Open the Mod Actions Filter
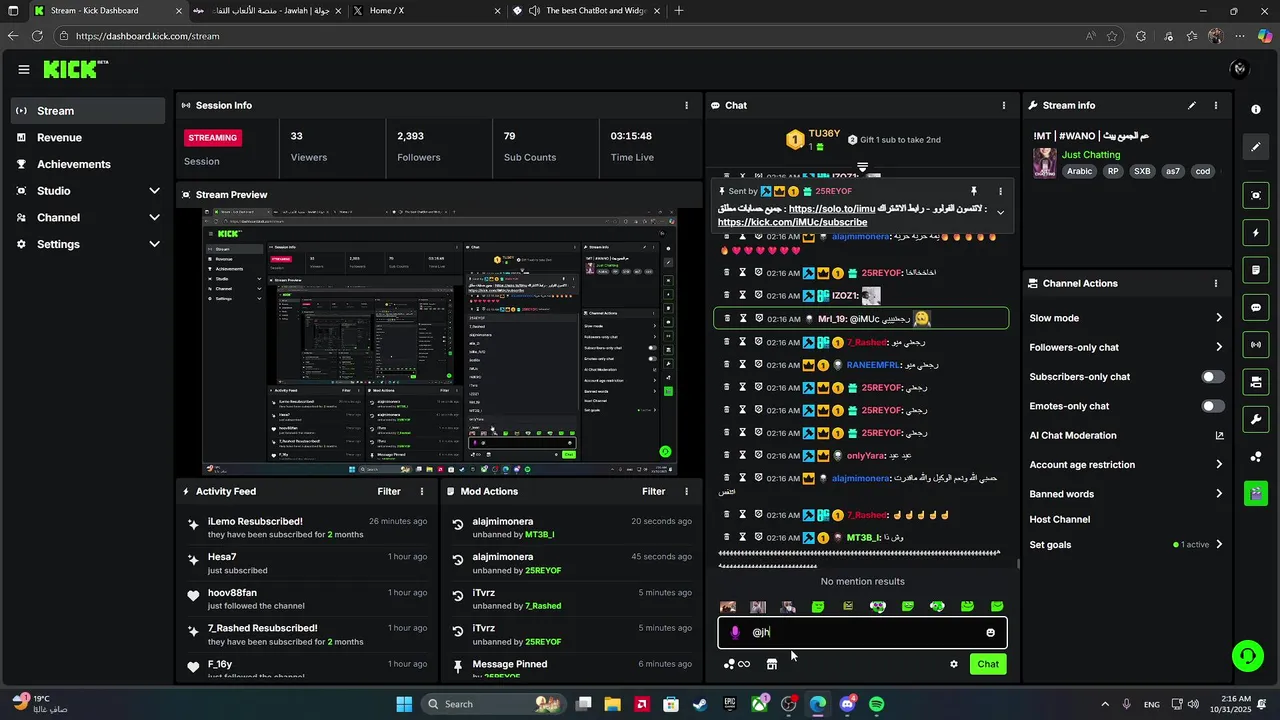Screen dimensions: 1280x720 point(653,491)
